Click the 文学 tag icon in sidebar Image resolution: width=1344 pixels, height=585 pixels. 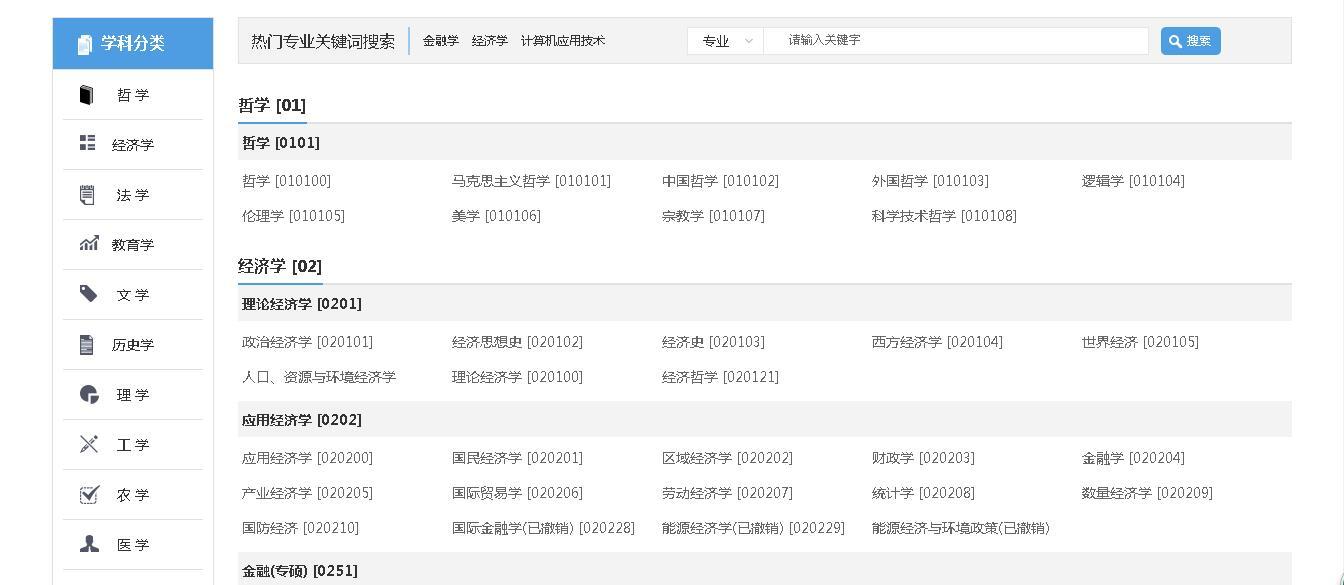pyautogui.click(x=88, y=294)
